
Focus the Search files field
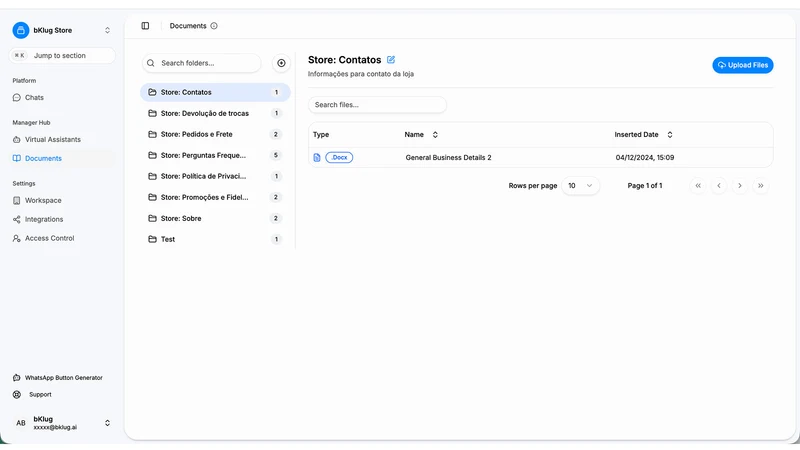click(x=377, y=105)
